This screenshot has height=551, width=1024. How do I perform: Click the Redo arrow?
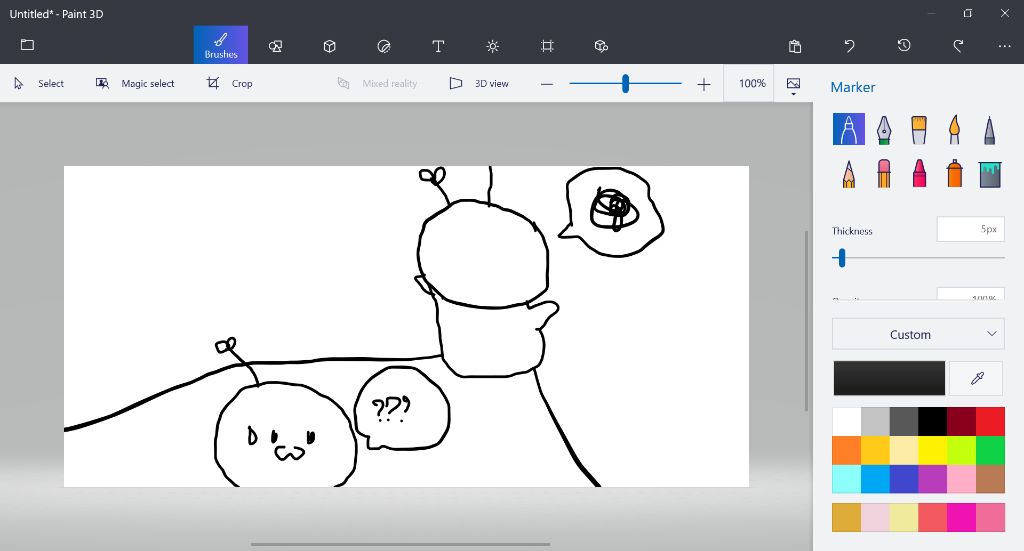958,46
